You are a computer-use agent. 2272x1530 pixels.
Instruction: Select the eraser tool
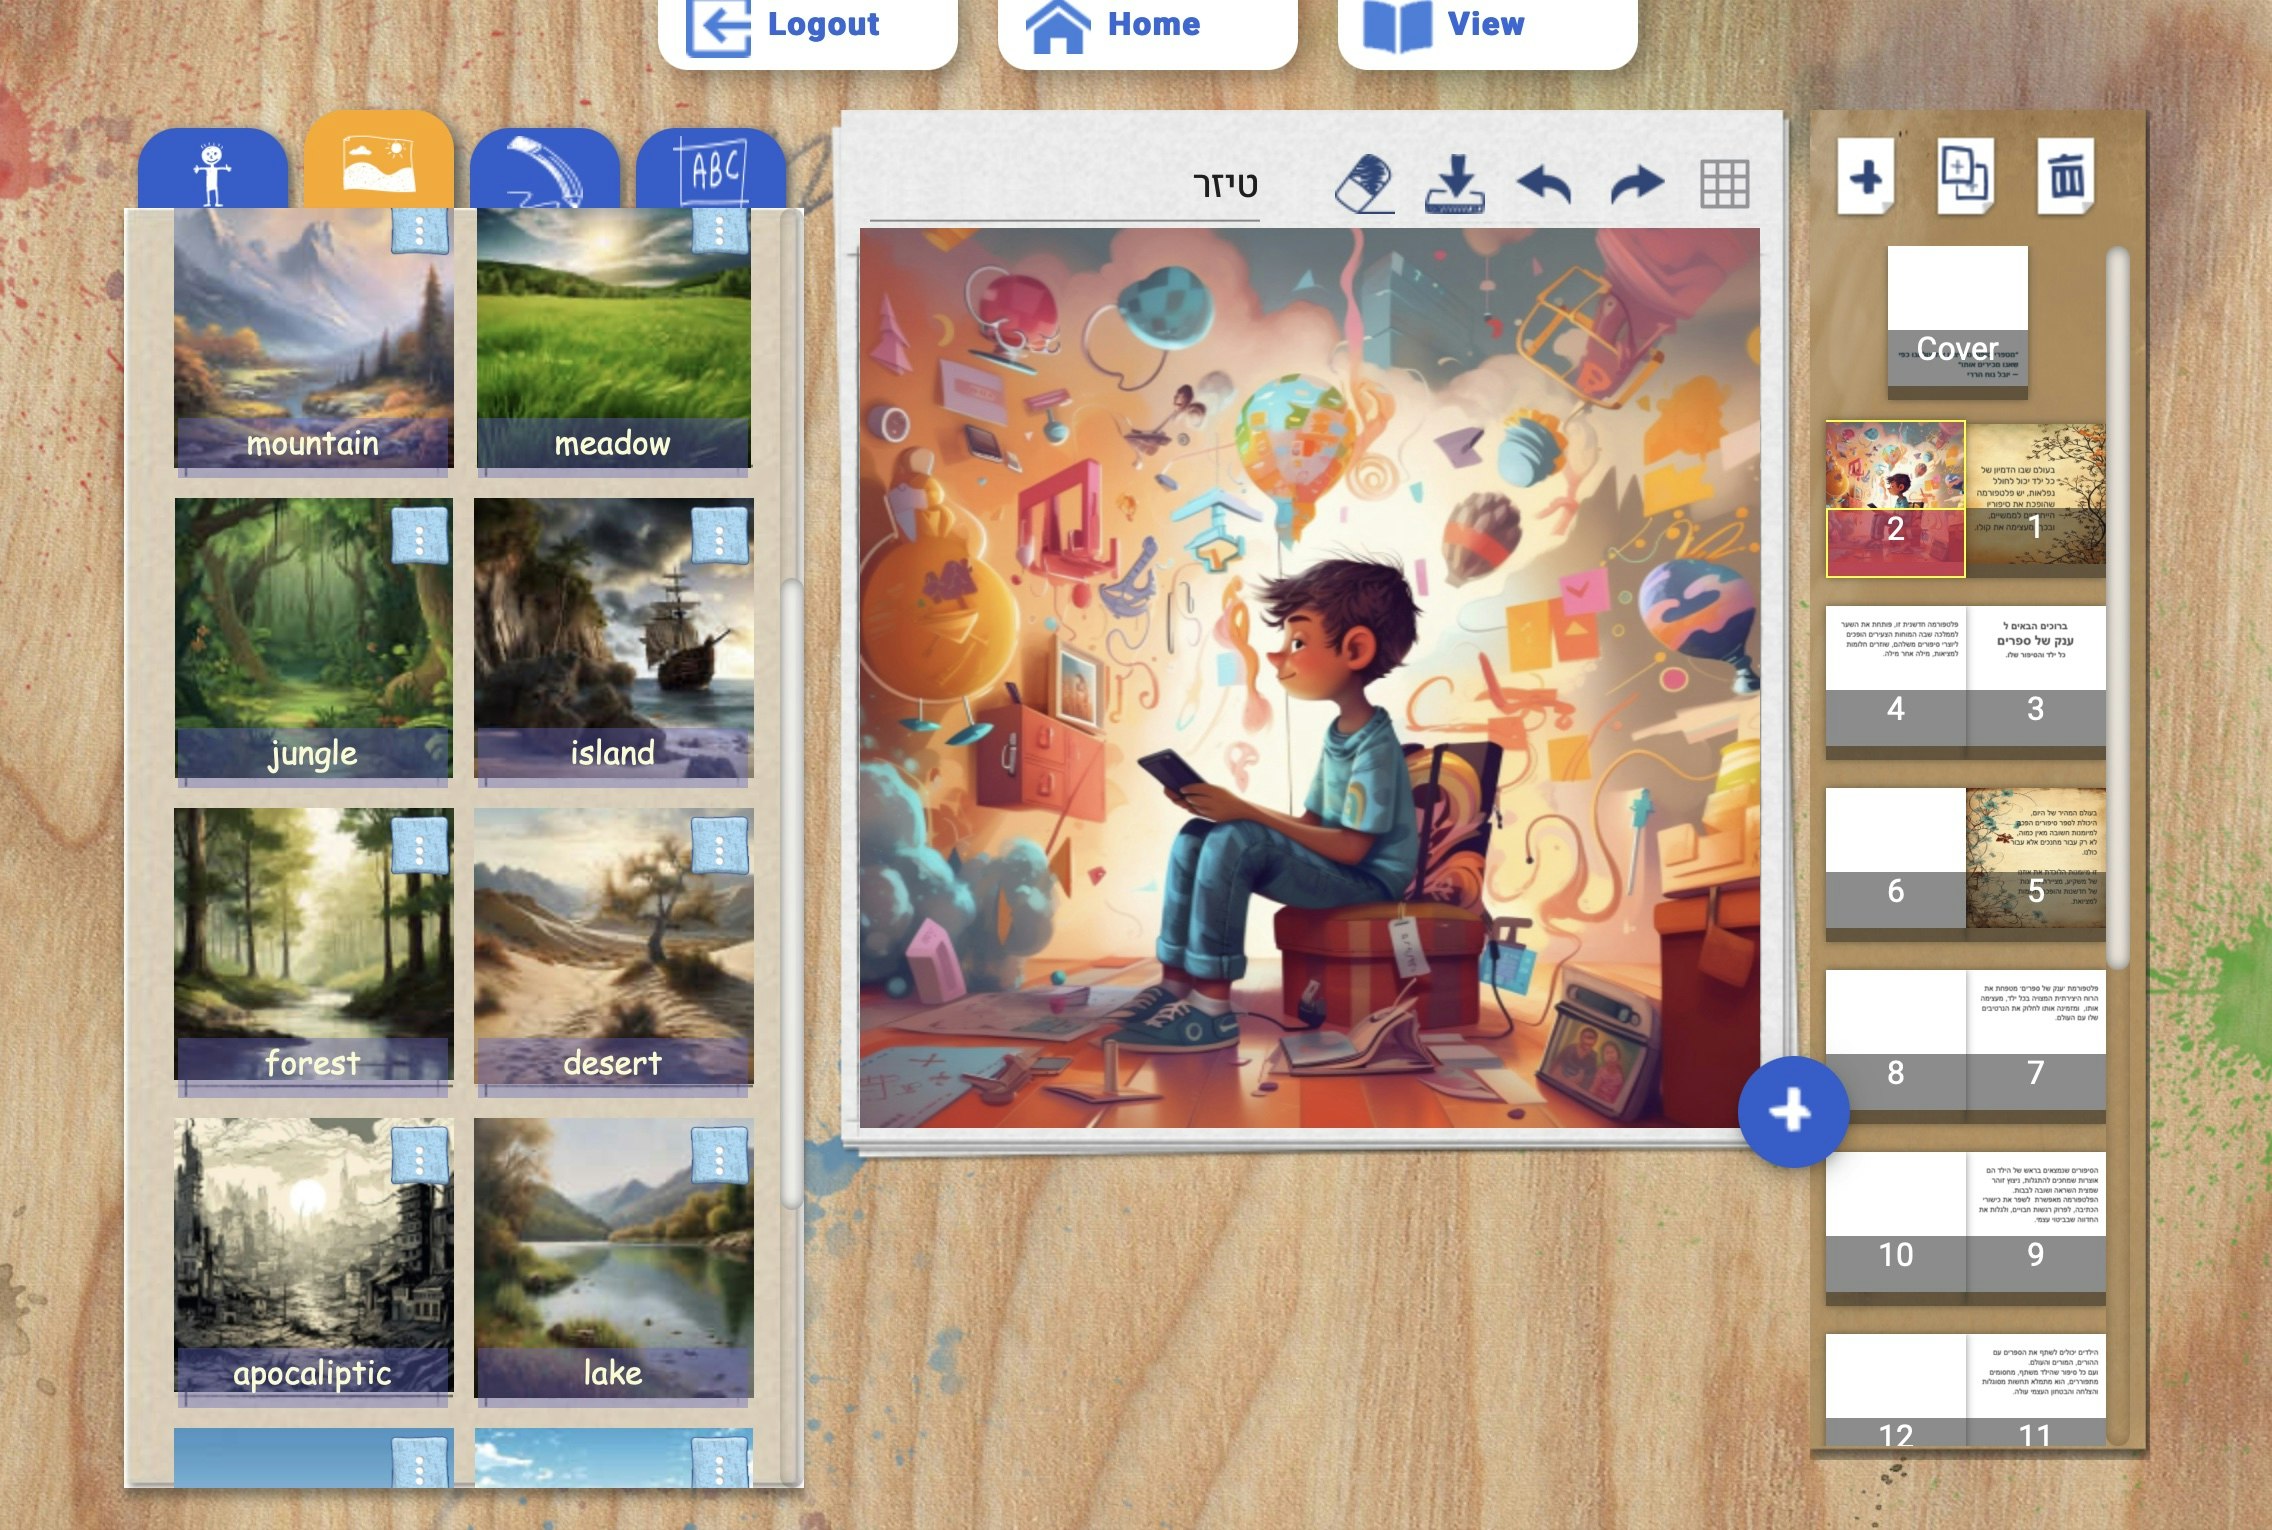click(x=1365, y=183)
